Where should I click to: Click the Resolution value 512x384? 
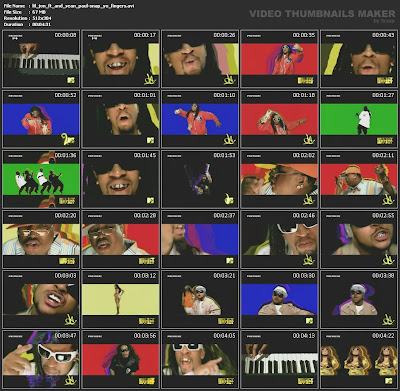tap(42, 18)
